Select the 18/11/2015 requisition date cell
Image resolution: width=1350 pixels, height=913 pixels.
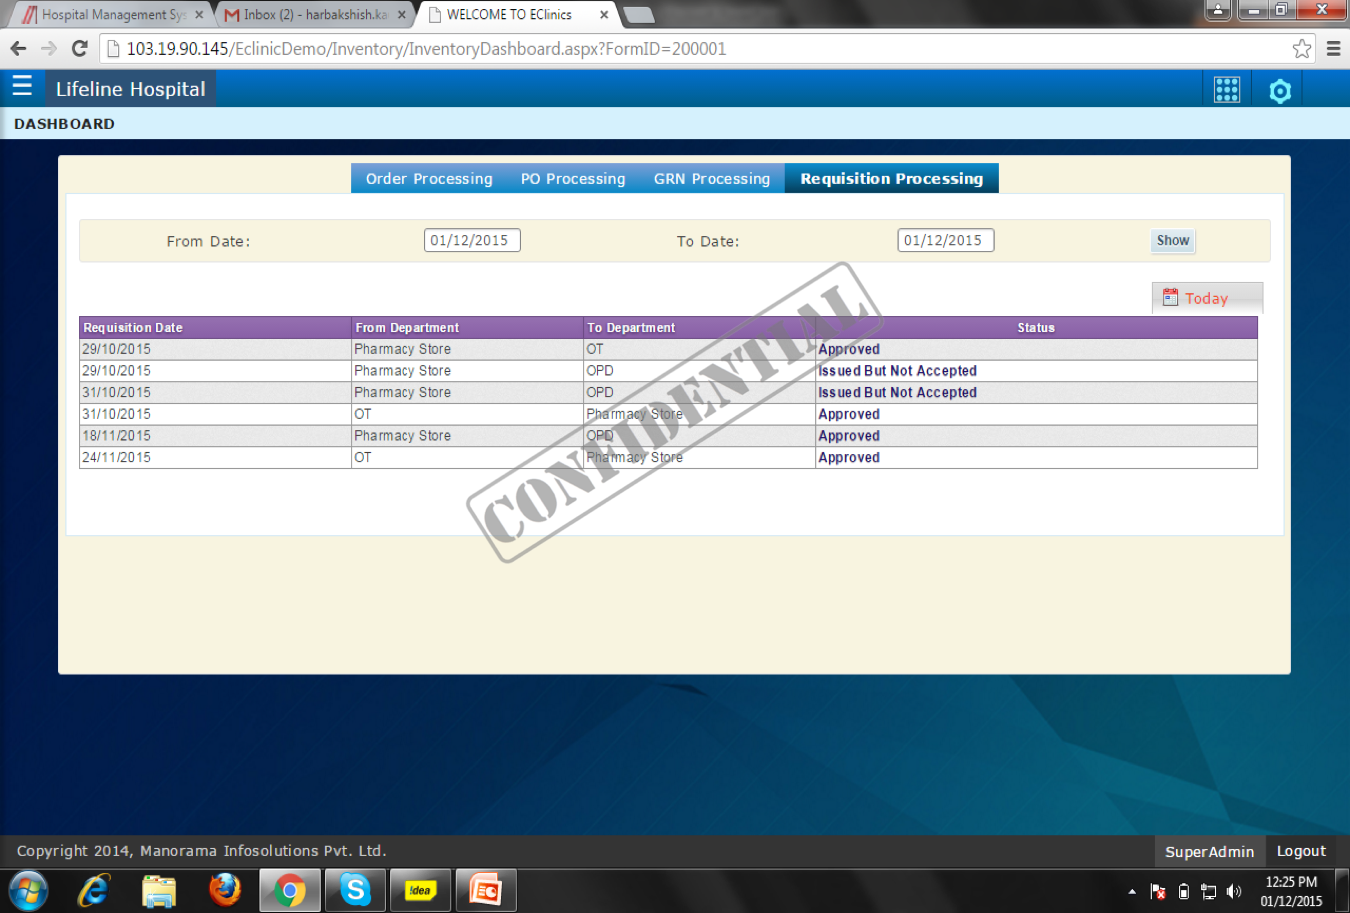tap(215, 436)
